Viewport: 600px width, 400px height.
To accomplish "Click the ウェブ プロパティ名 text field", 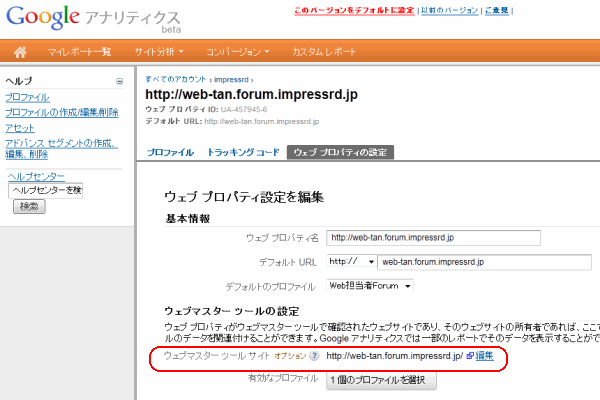I will (x=433, y=238).
